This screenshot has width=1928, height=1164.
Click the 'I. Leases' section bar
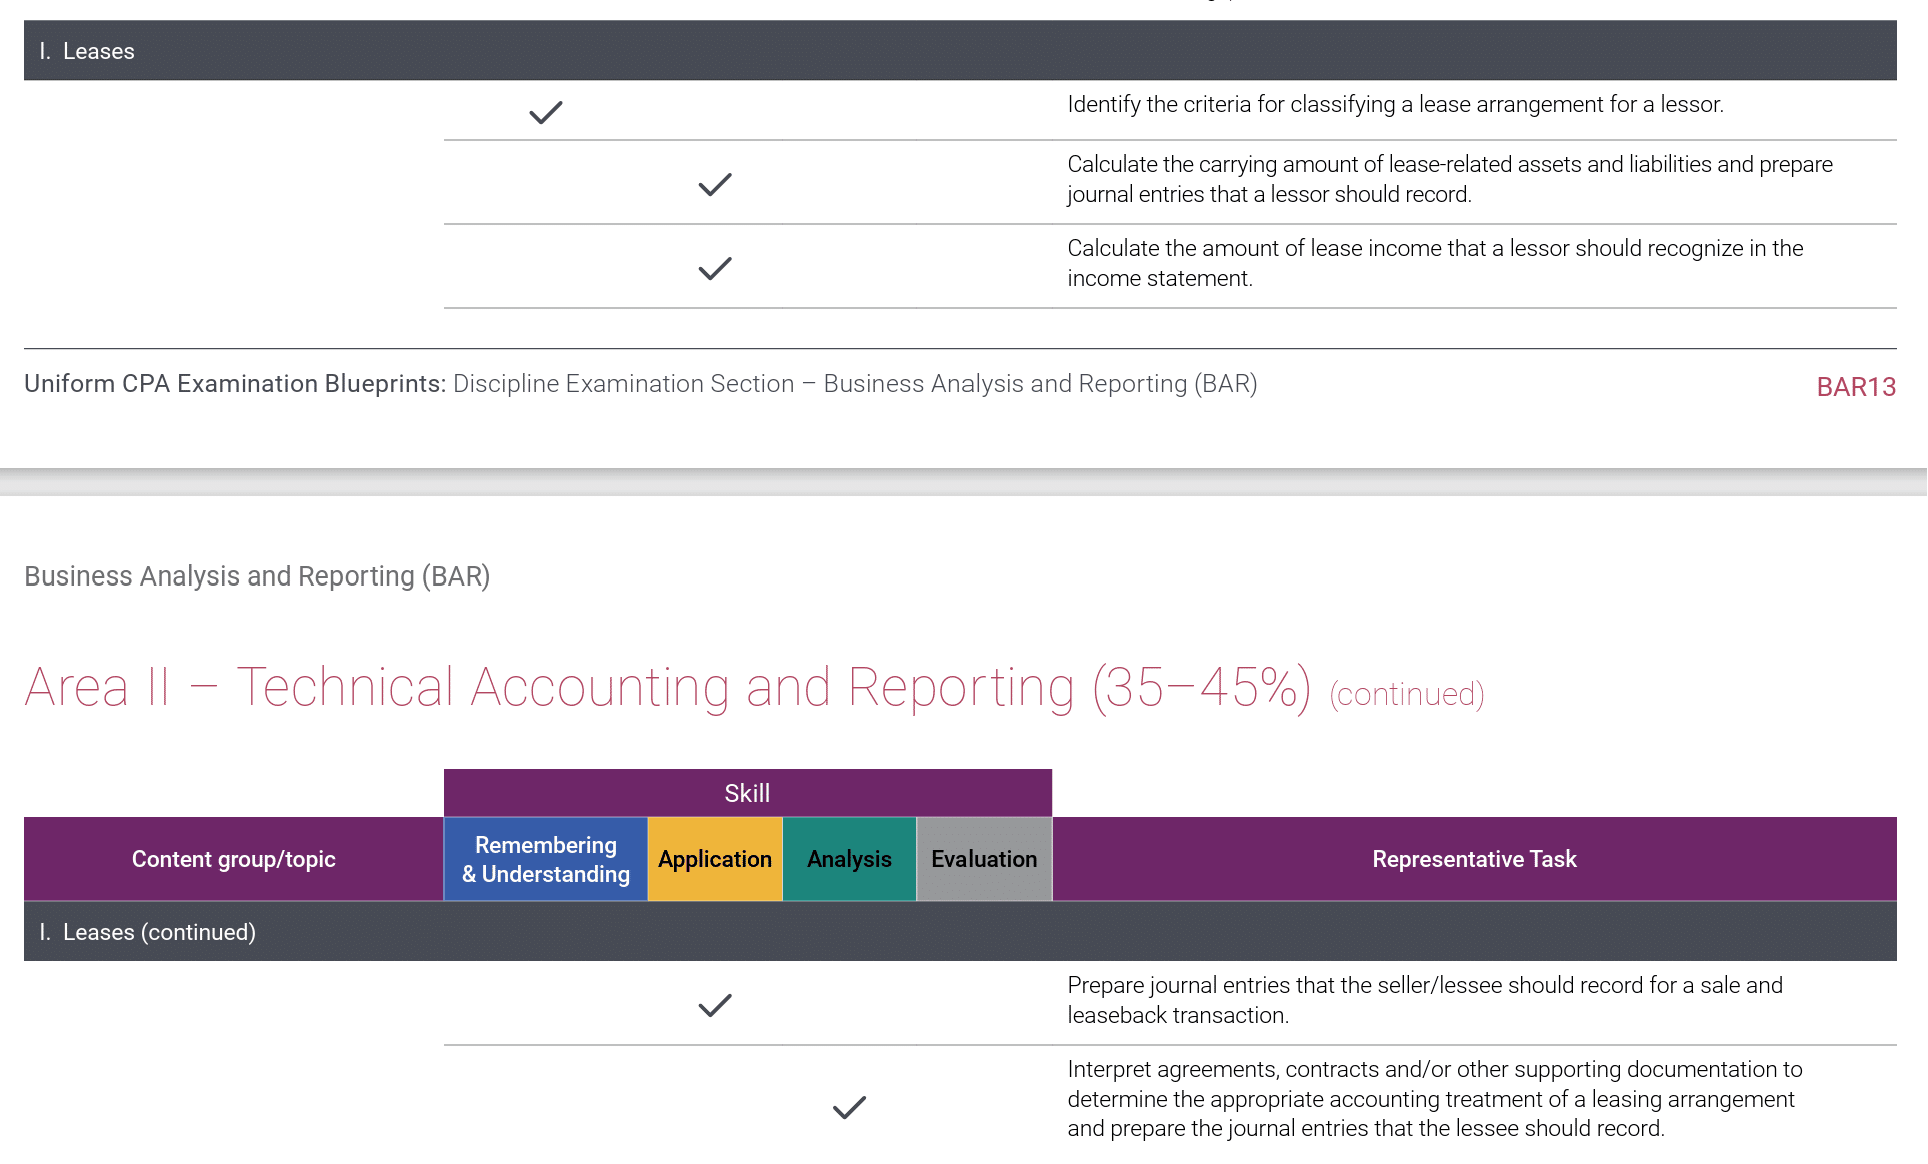(960, 51)
